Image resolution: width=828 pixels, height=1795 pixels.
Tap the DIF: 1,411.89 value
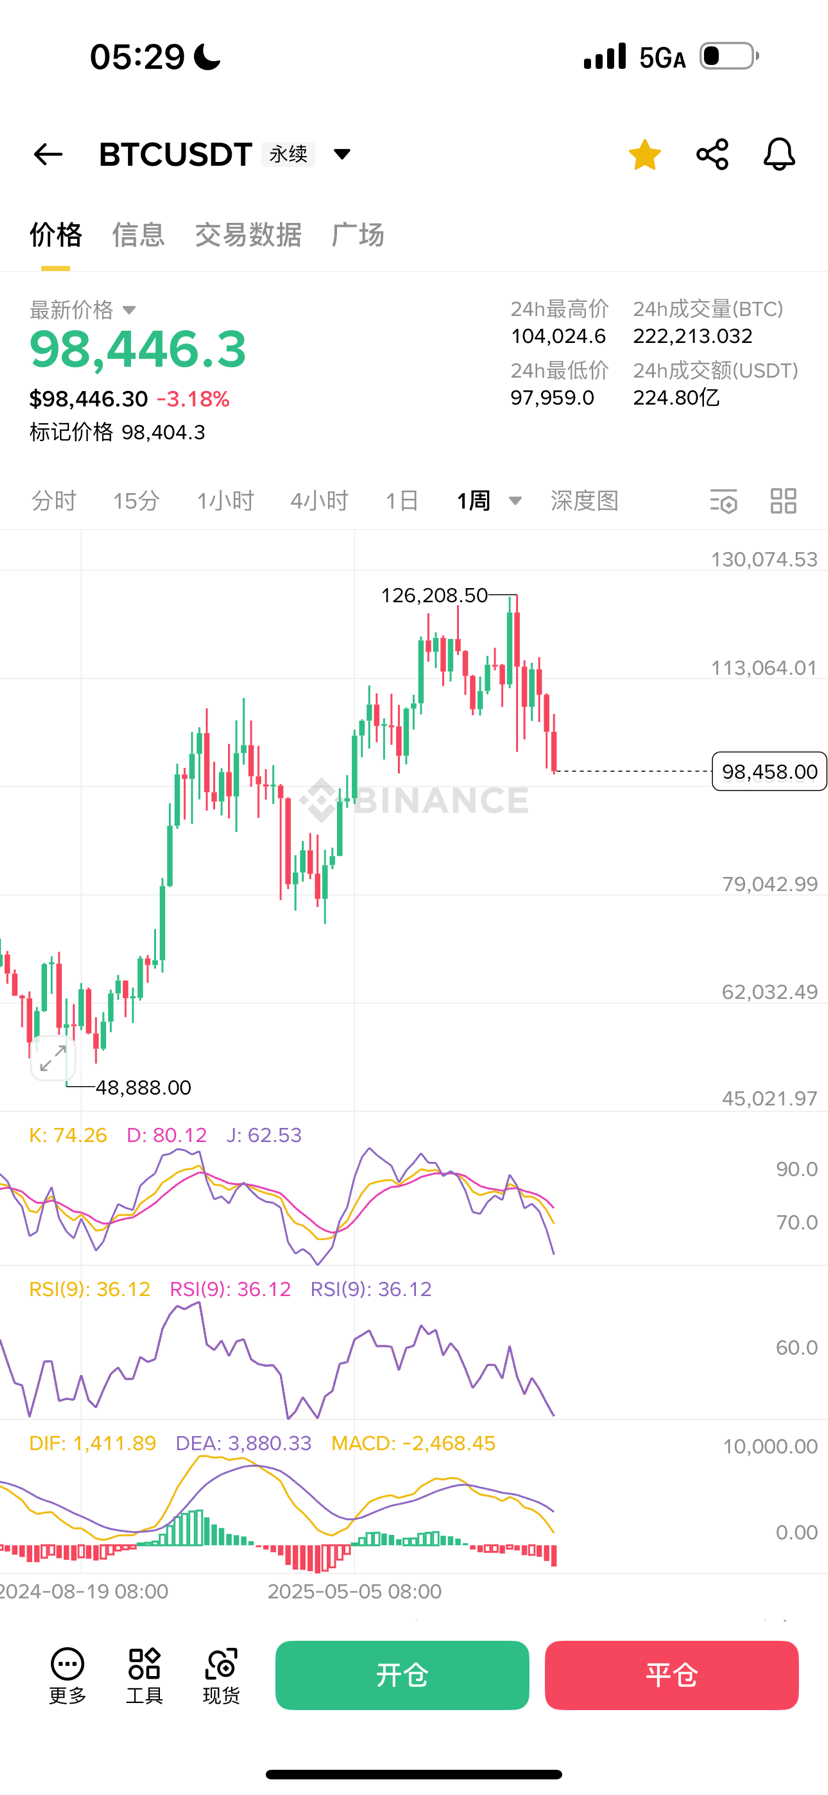coord(93,1443)
